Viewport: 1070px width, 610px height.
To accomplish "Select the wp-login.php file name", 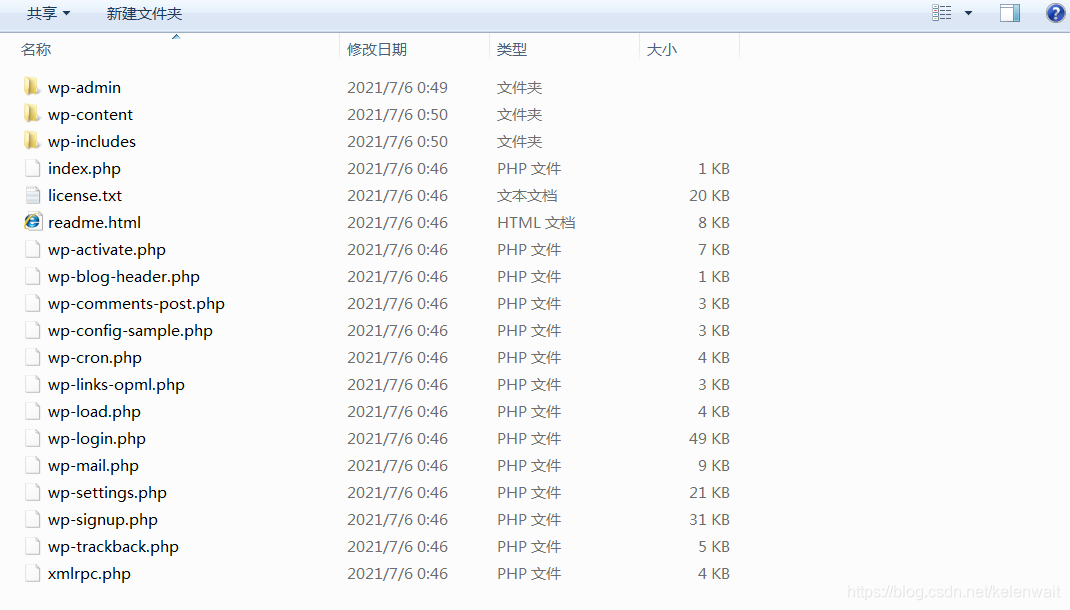I will (97, 439).
